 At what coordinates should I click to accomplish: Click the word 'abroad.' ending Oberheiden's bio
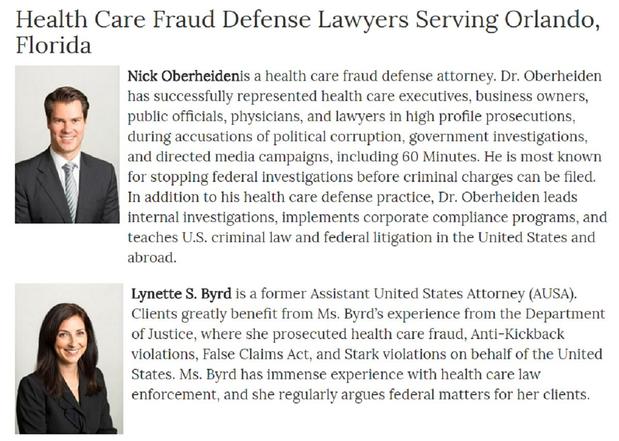point(152,258)
